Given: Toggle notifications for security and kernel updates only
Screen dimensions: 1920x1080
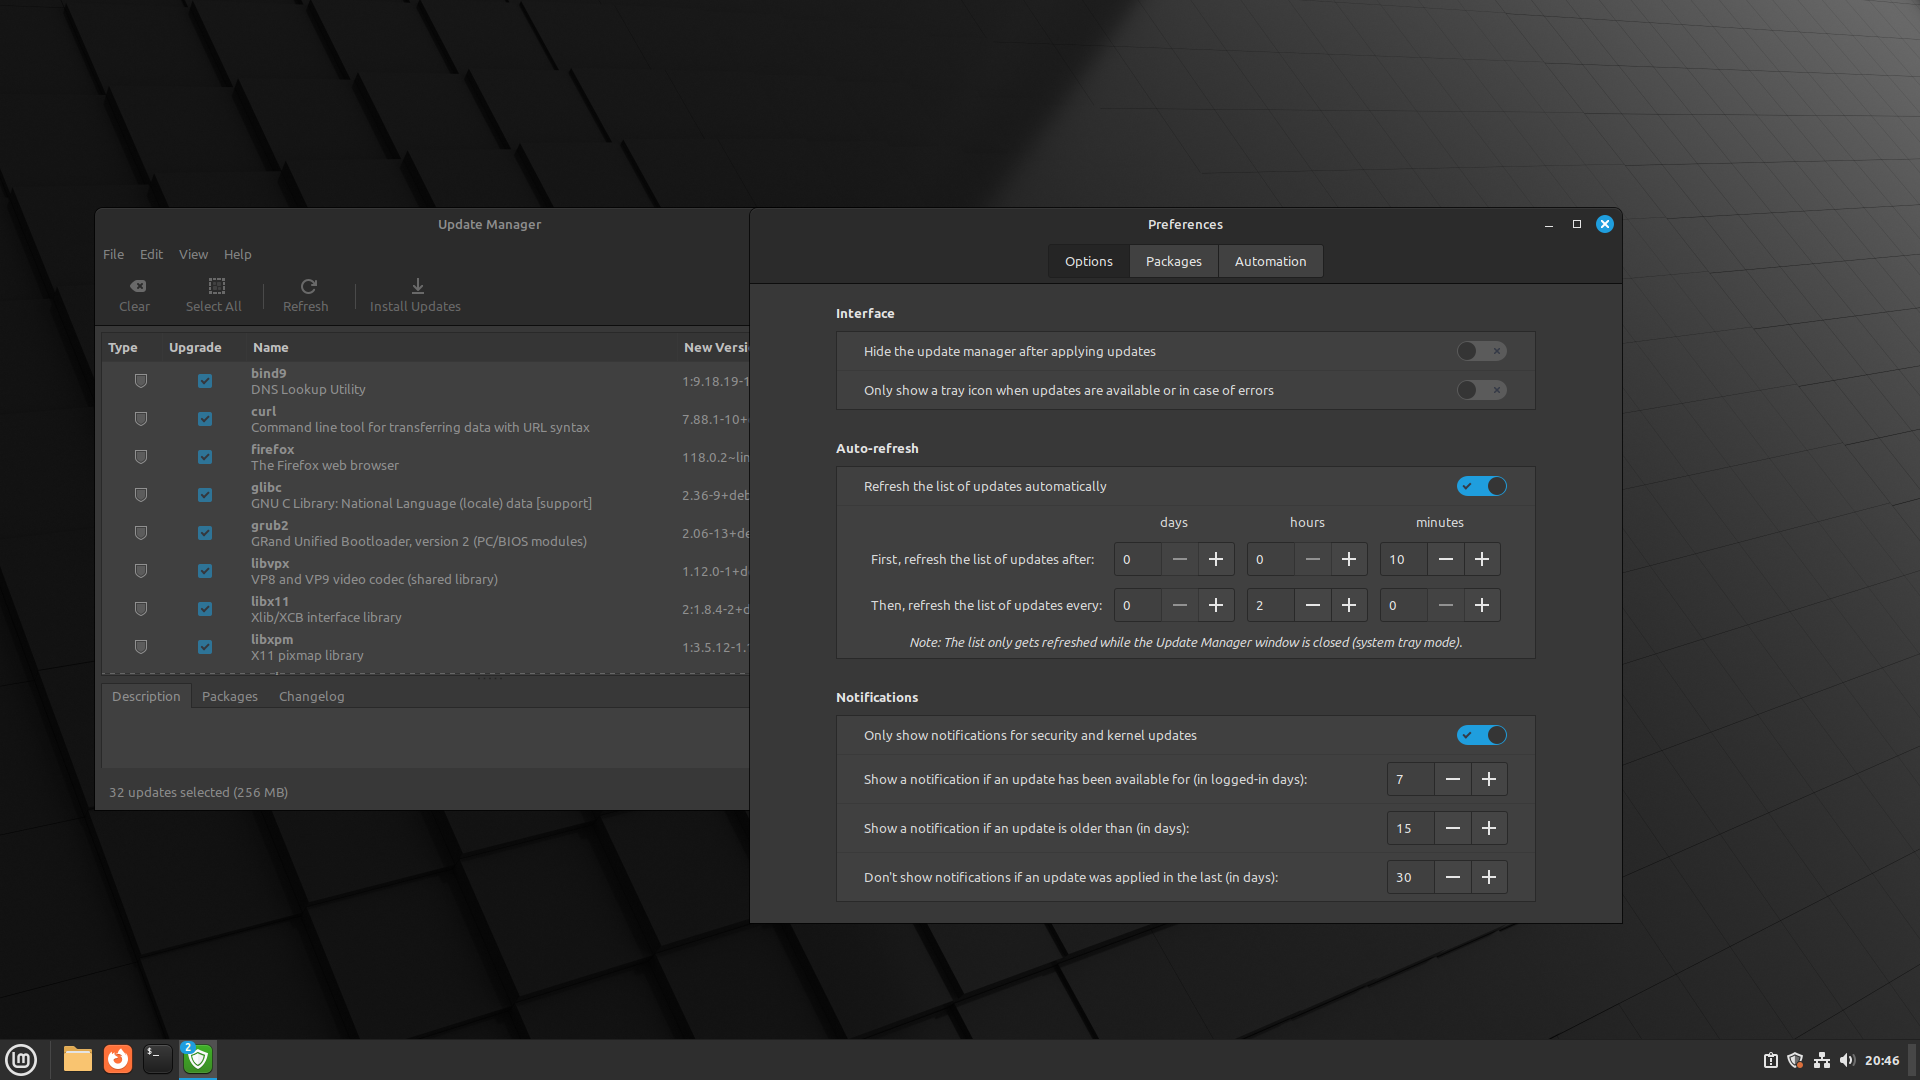Looking at the screenshot, I should [x=1481, y=735].
